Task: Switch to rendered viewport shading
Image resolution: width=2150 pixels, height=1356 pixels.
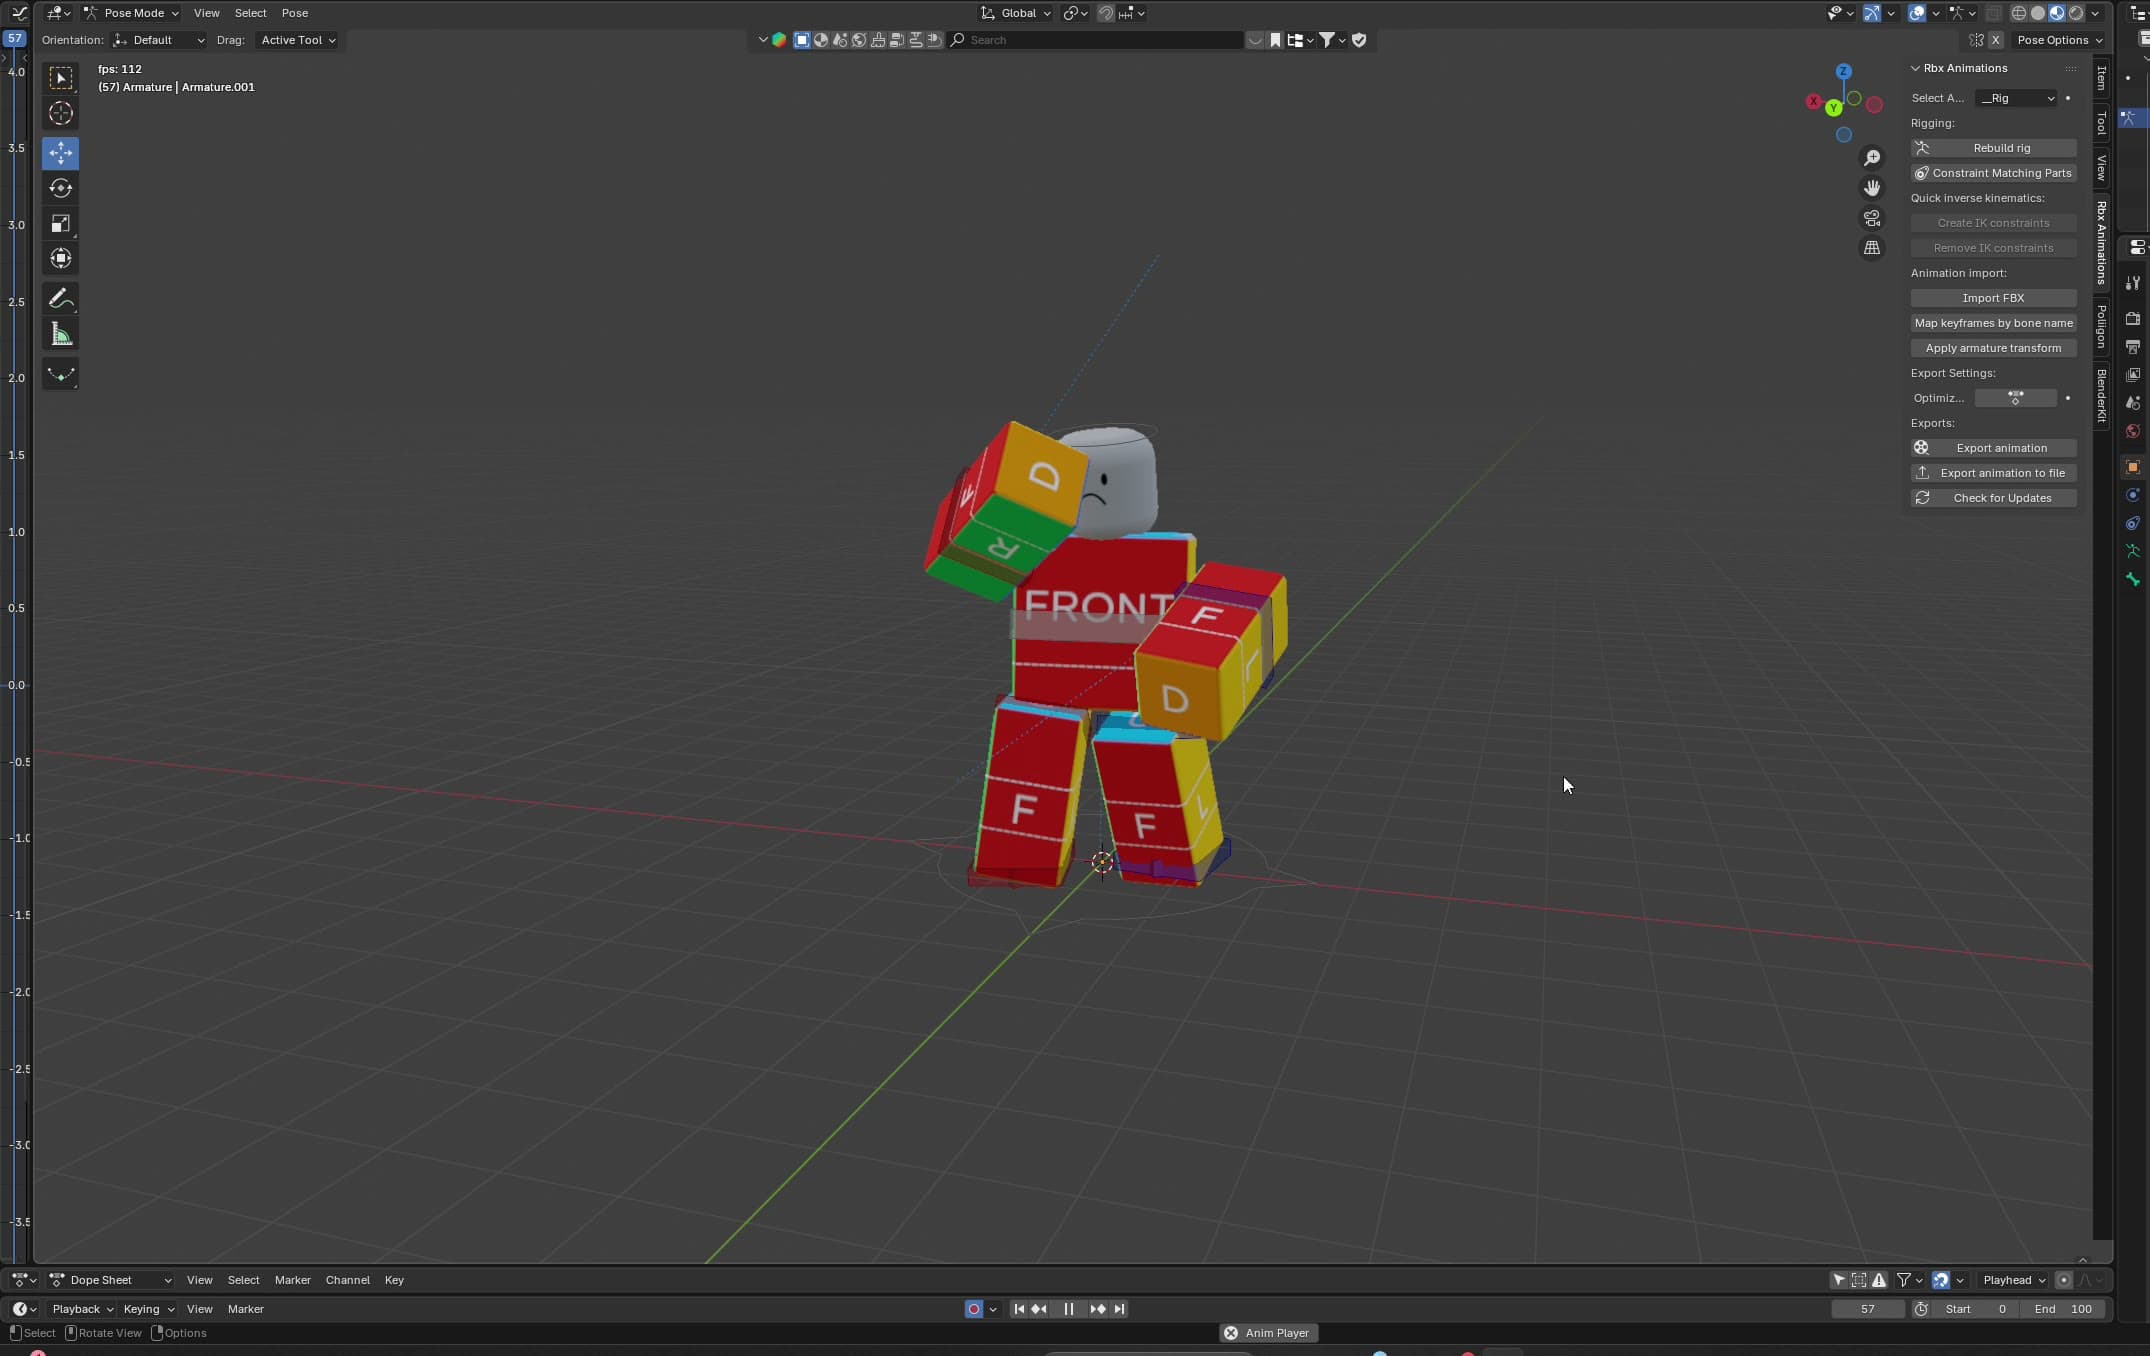Action: click(x=2075, y=13)
